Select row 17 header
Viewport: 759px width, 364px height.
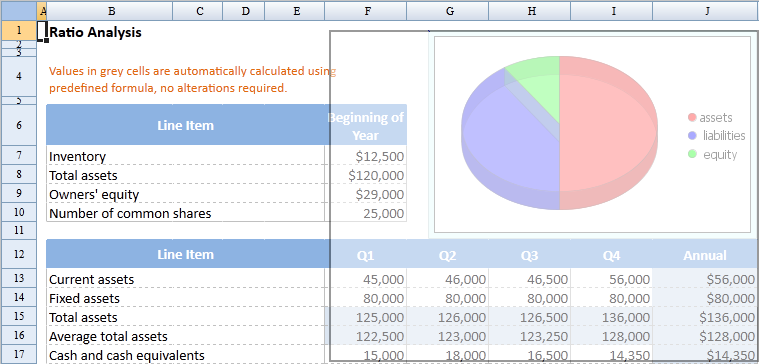click(19, 354)
